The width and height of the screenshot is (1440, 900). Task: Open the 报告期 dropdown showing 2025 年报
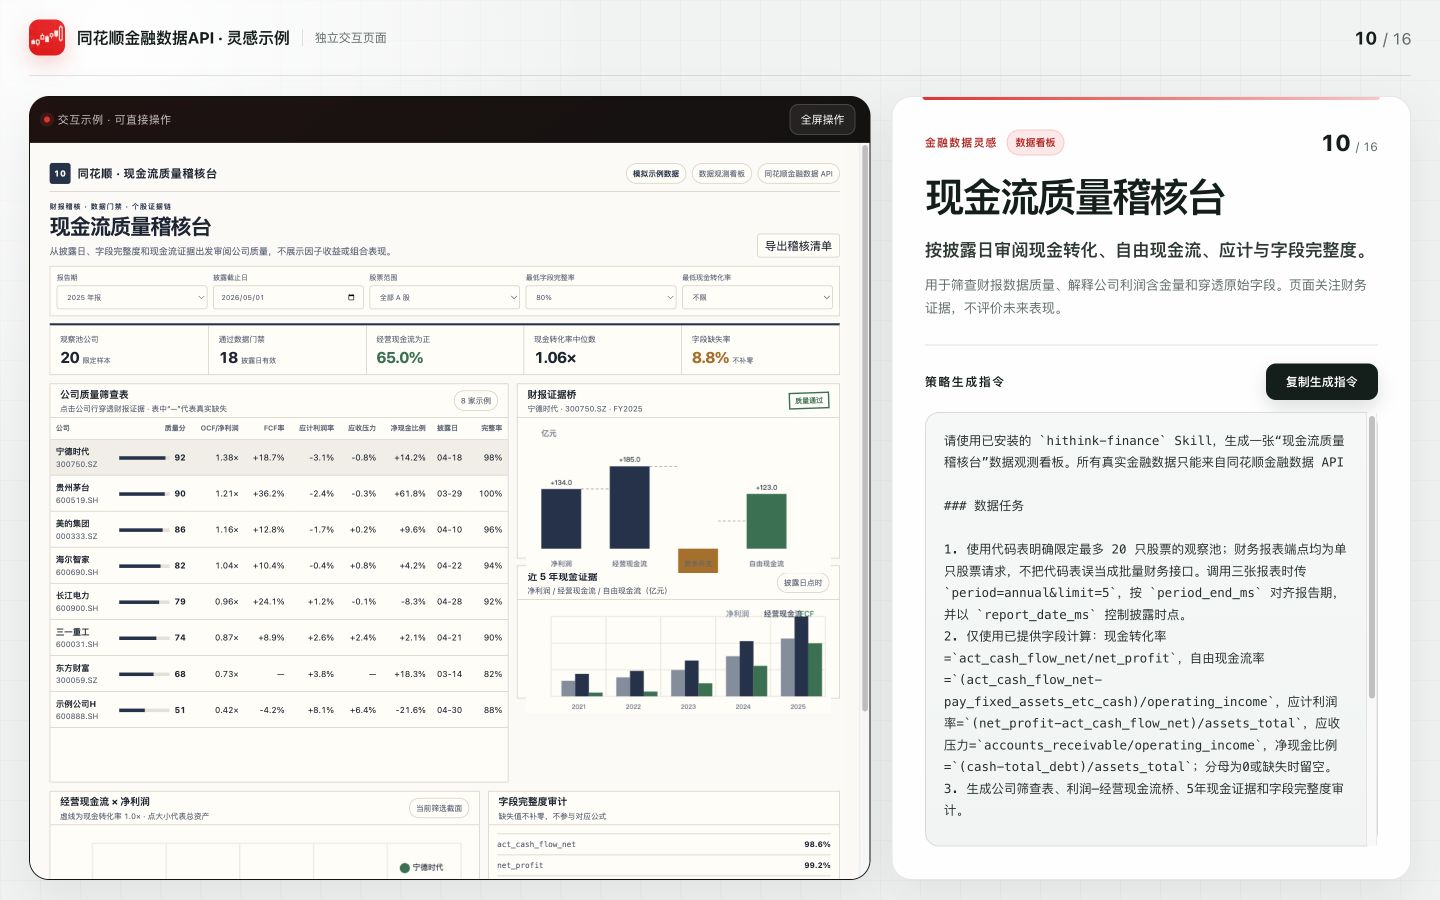tap(131, 297)
